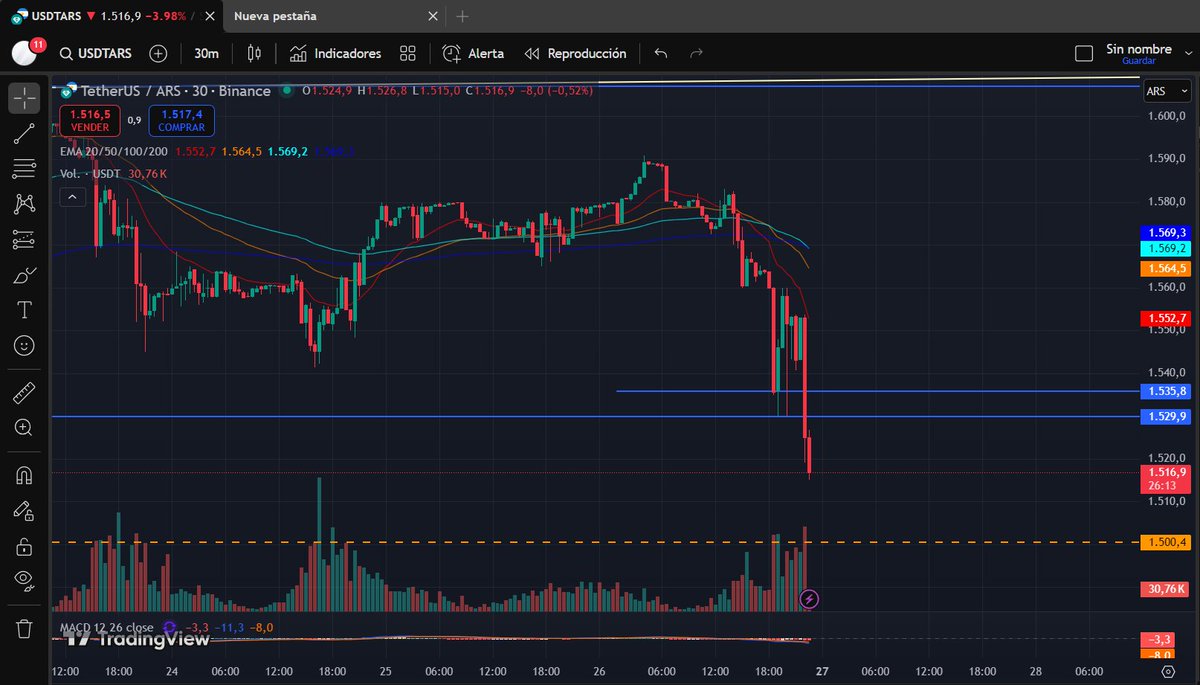Switch to the Nueva pestaña tab
Screen dimensions: 1200x685
[275, 16]
